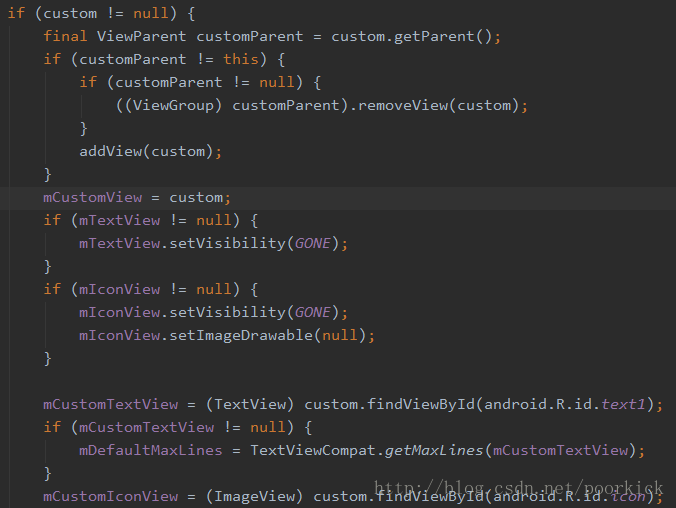Click the 'addView(custom);' statement
Viewport: 676px width, 508px height.
point(150,151)
